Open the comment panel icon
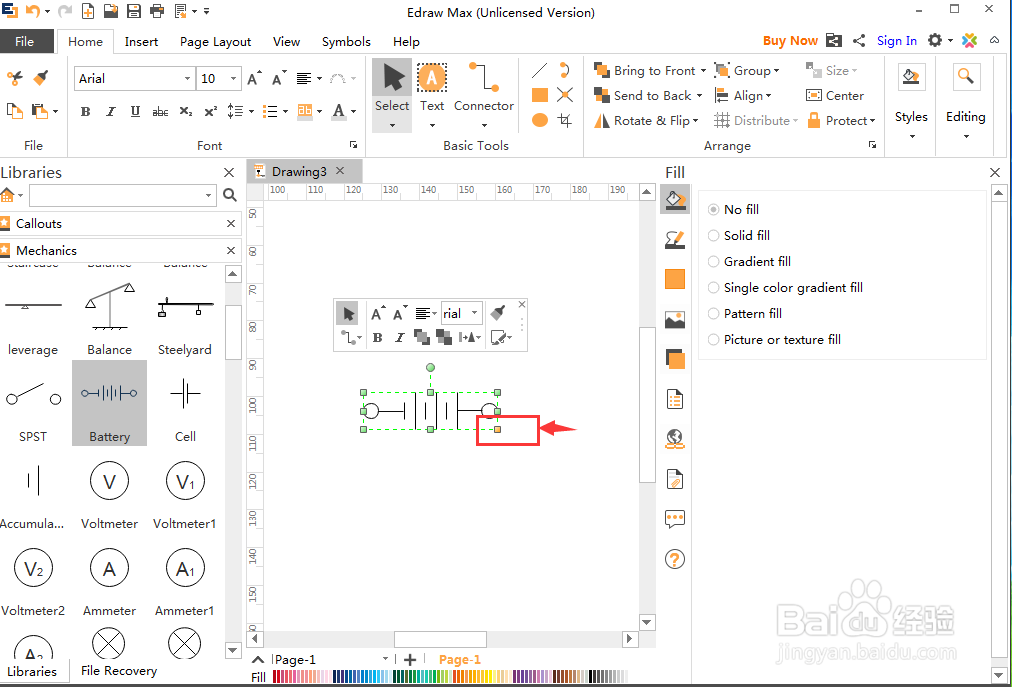 (x=674, y=518)
